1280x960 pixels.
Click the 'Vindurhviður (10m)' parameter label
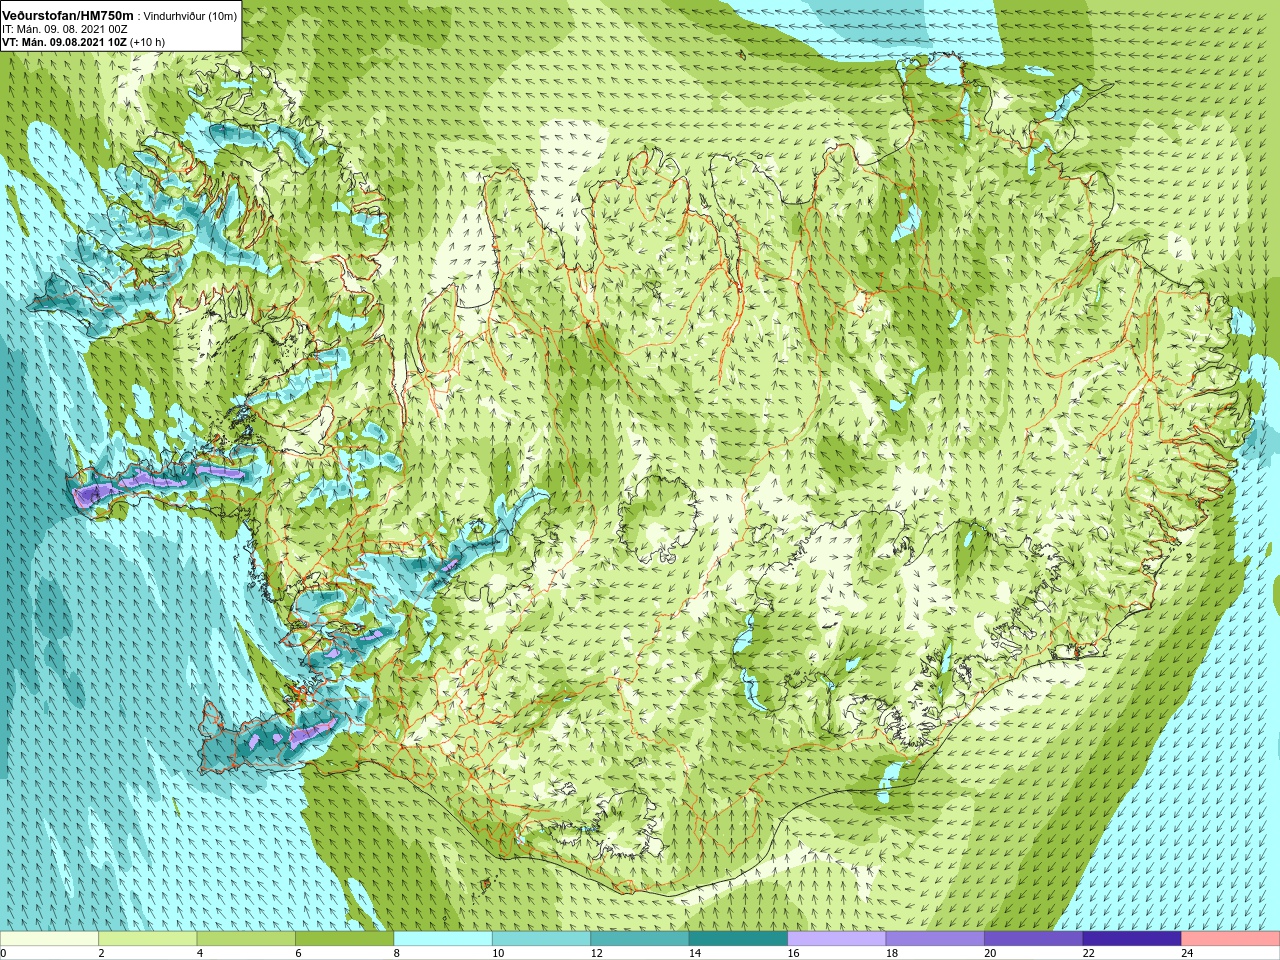click(x=190, y=16)
